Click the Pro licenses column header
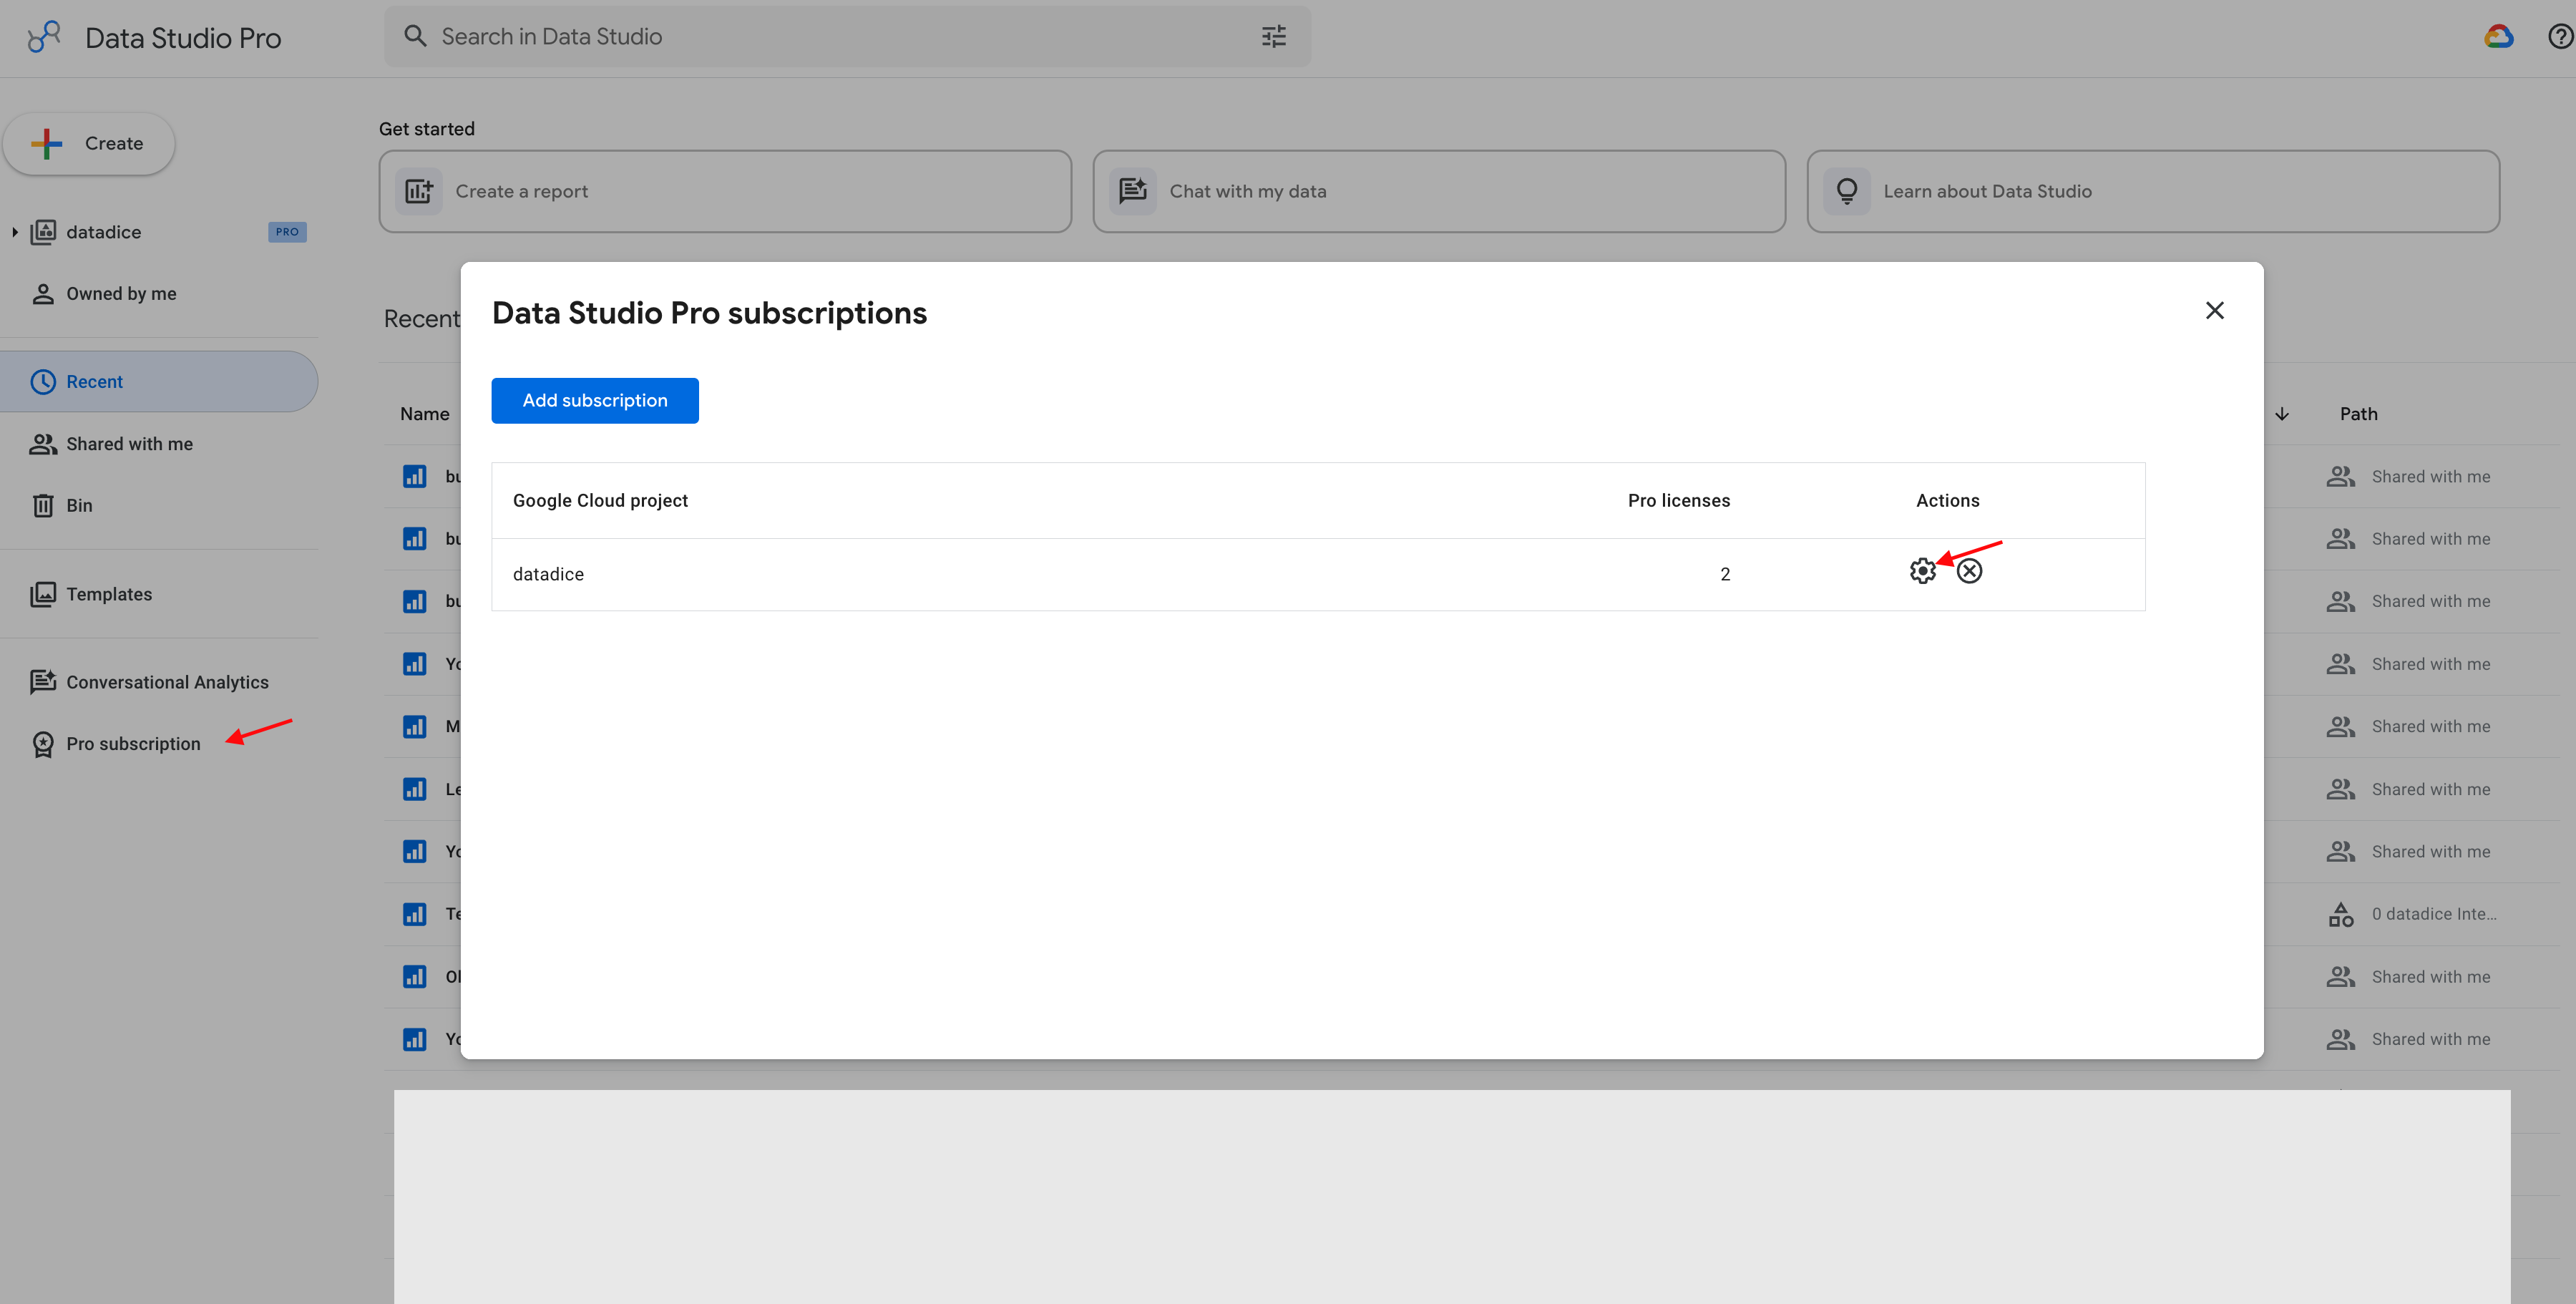 pyautogui.click(x=1678, y=501)
